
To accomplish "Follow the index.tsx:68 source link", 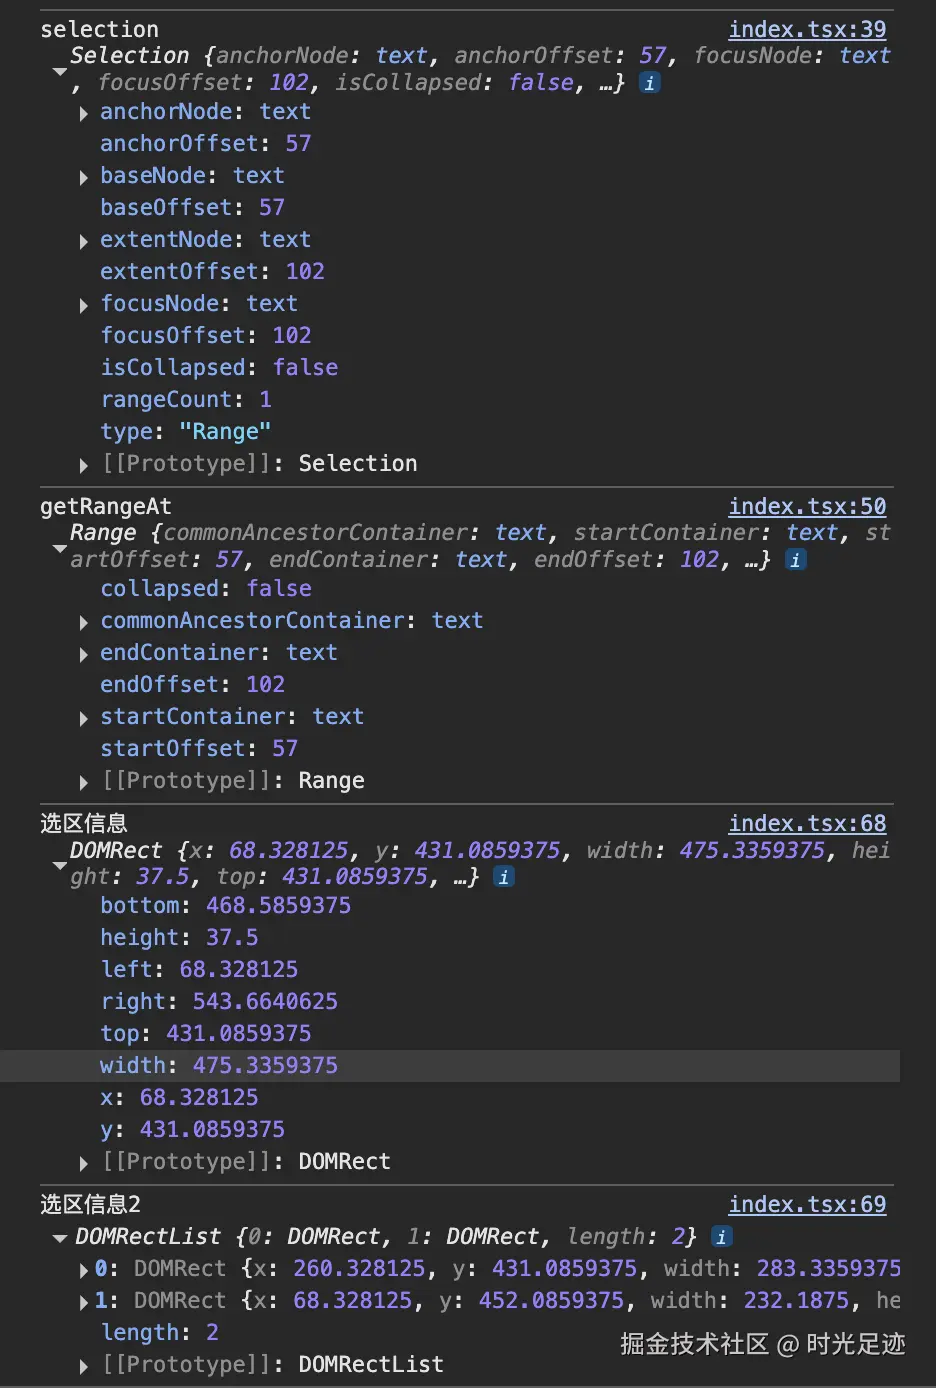I will (807, 824).
